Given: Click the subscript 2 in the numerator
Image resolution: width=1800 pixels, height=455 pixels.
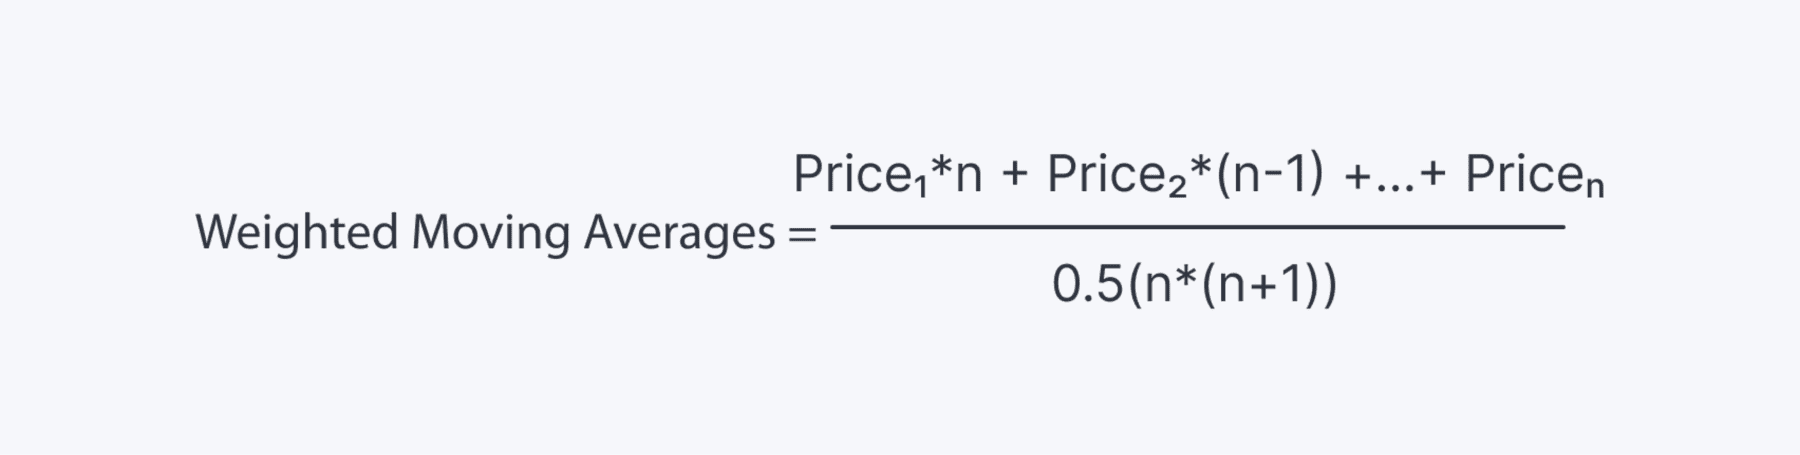Looking at the screenshot, I should coord(1178,187).
